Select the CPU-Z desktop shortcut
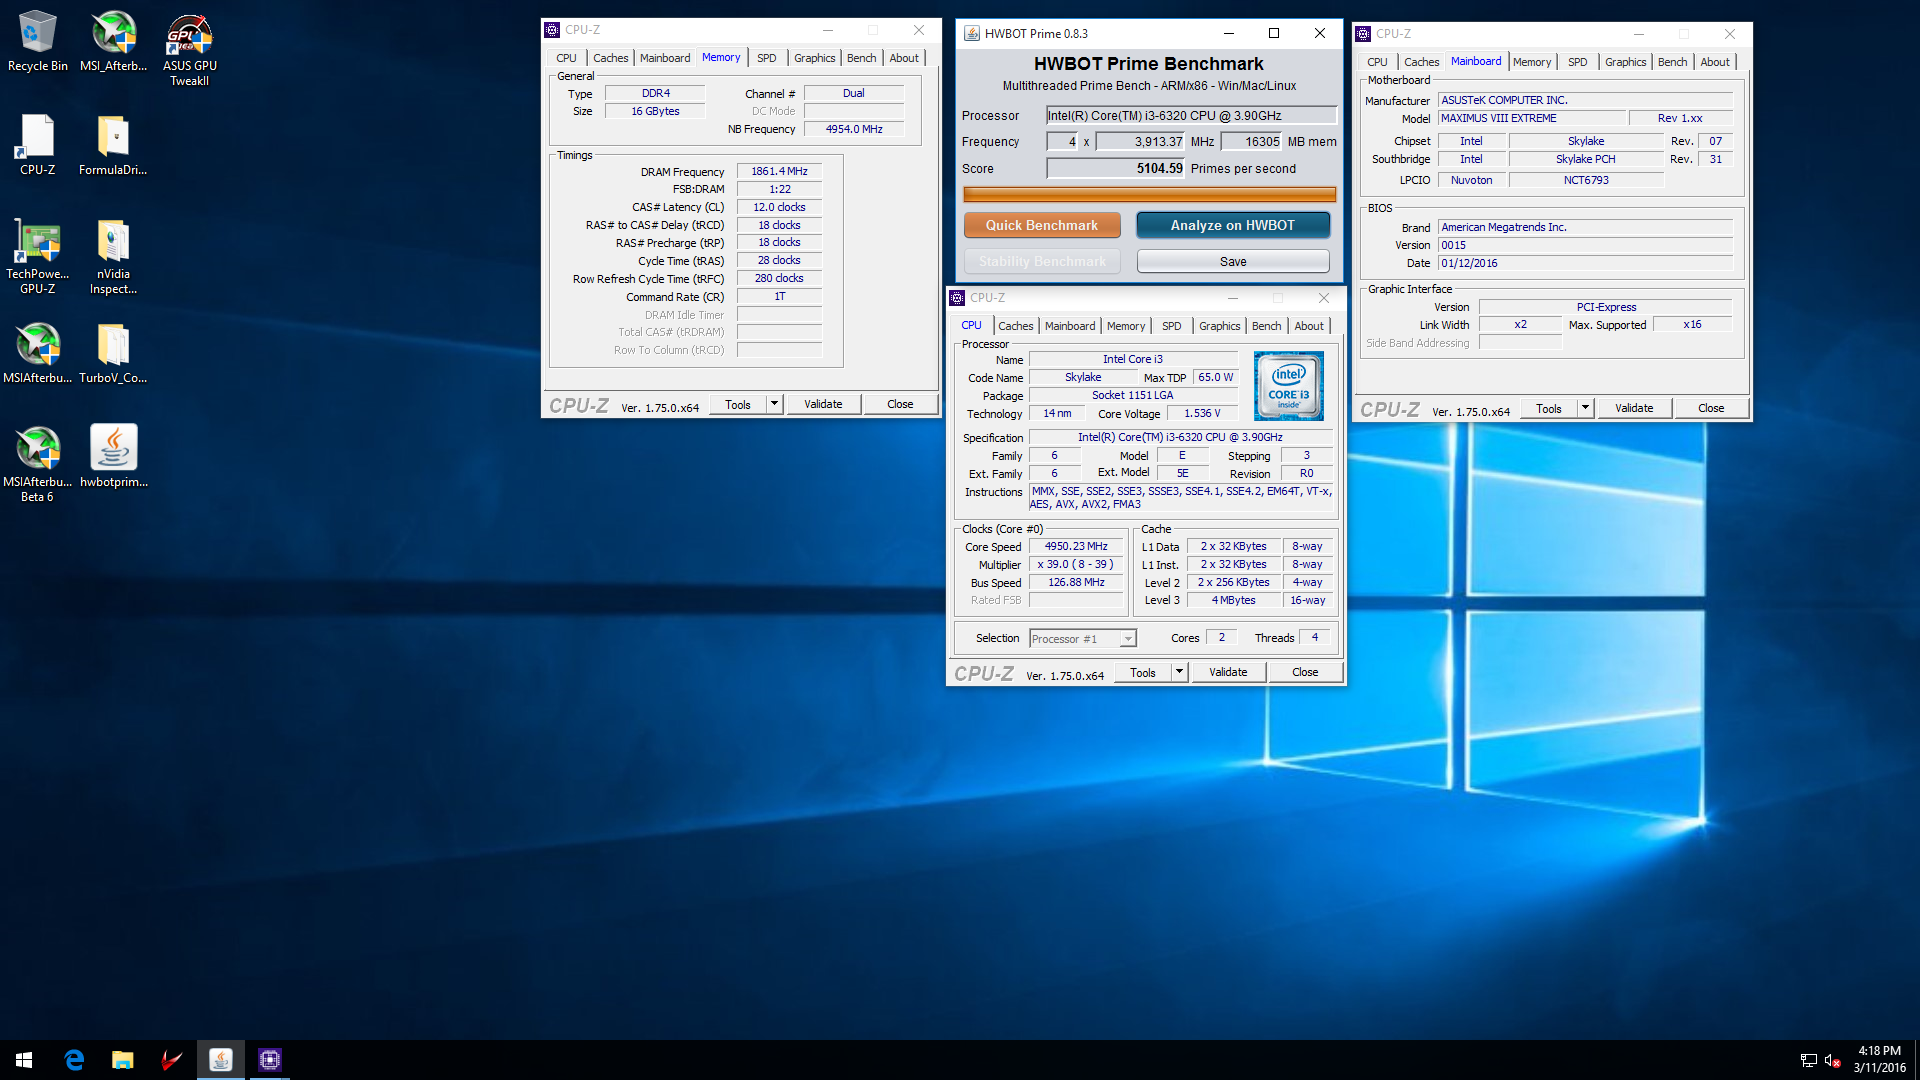 38,145
